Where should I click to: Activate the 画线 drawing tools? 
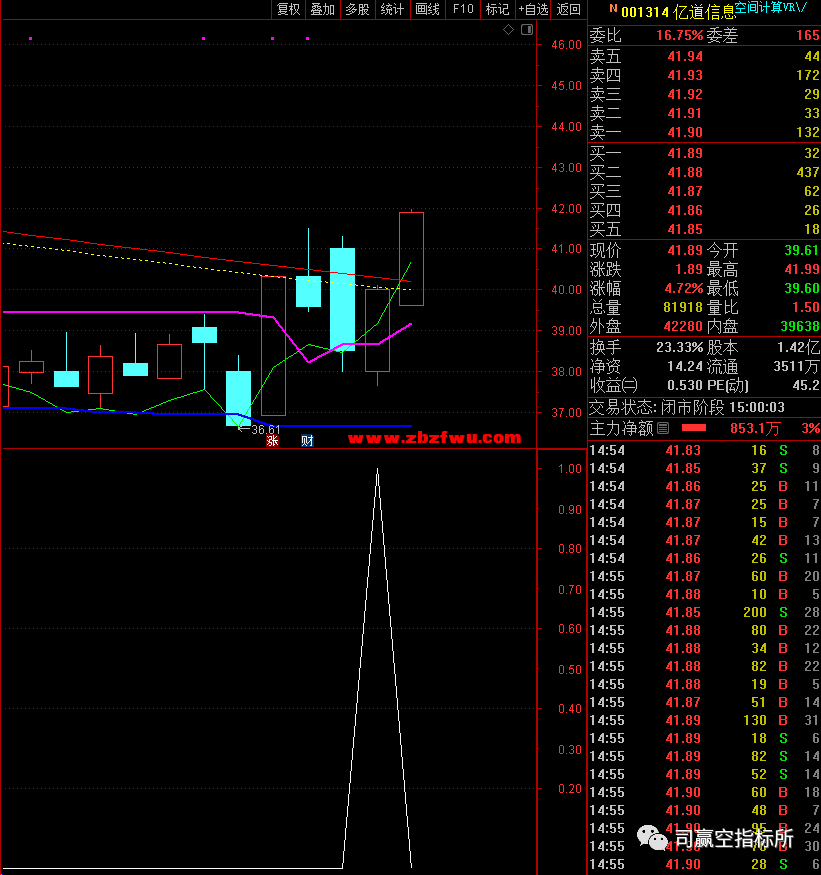point(428,9)
